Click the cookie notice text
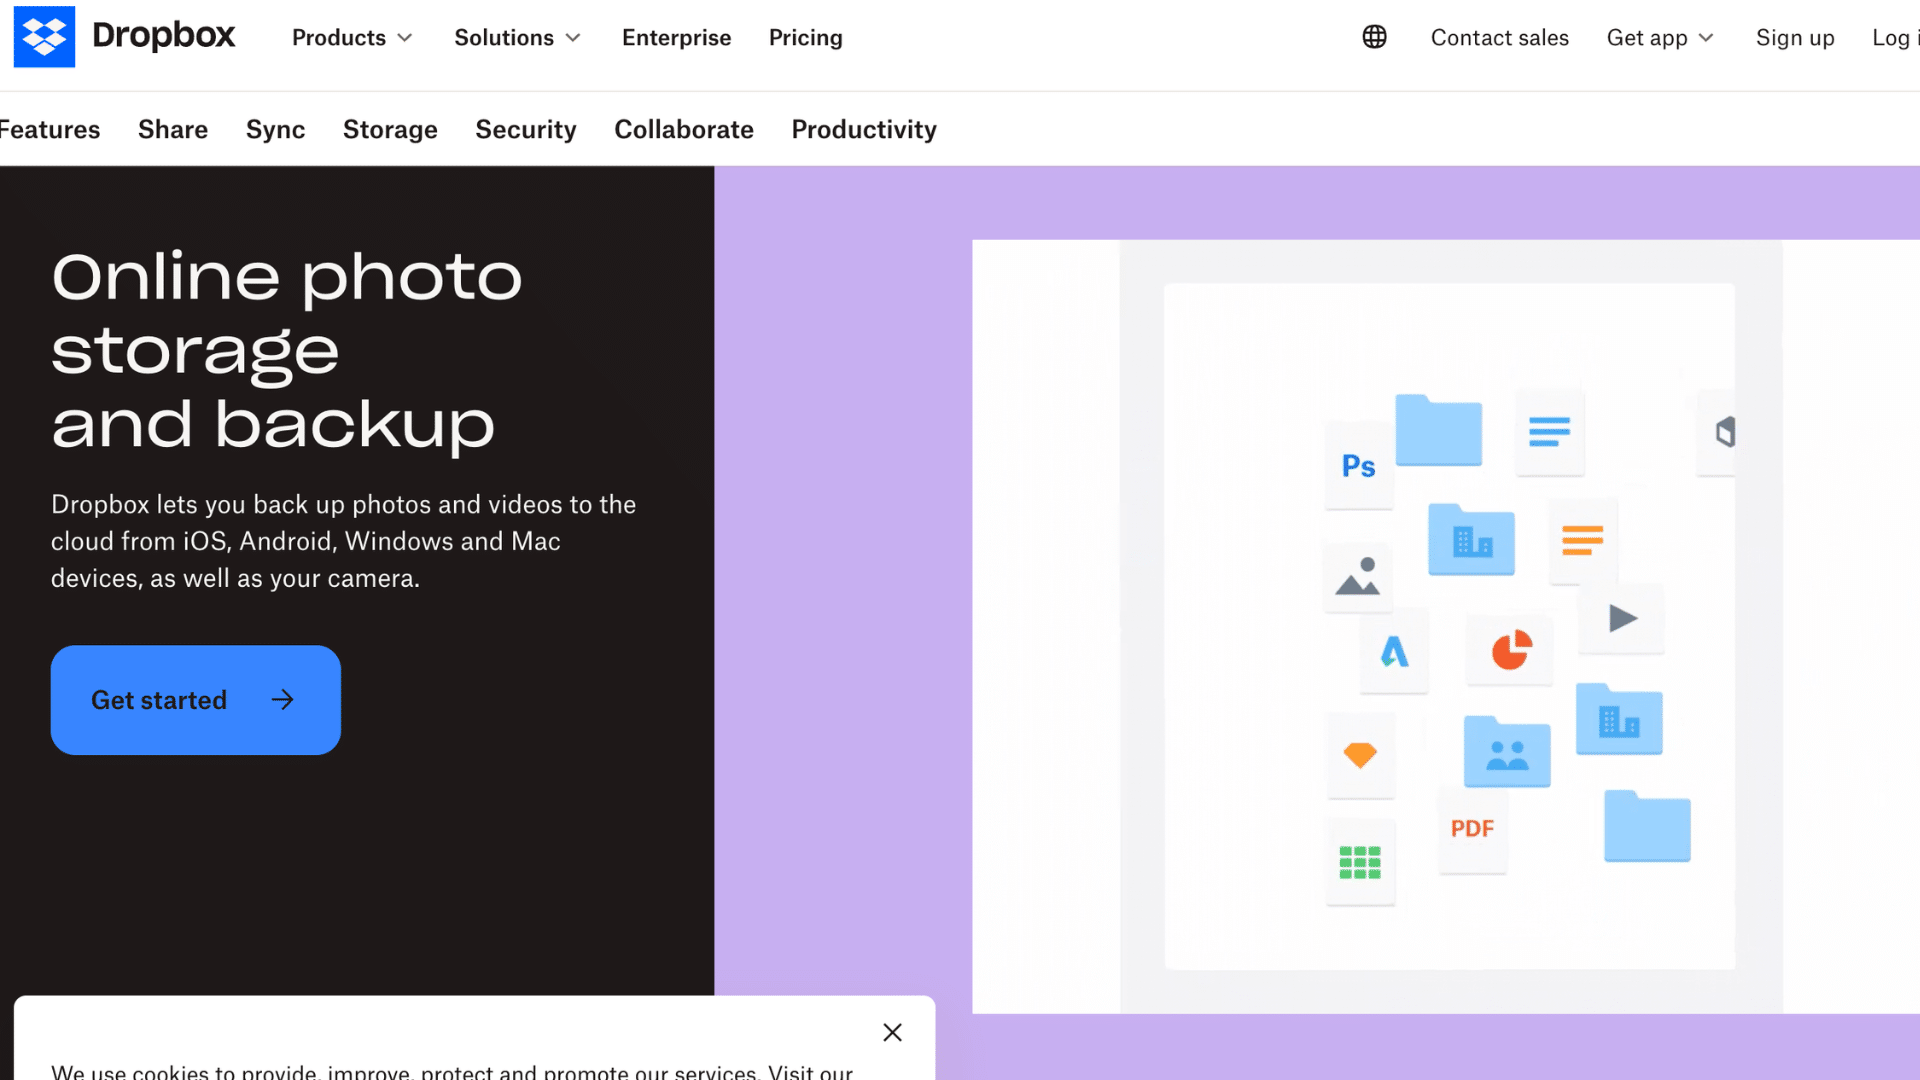Screen dimensions: 1920x1080 [x=452, y=1071]
